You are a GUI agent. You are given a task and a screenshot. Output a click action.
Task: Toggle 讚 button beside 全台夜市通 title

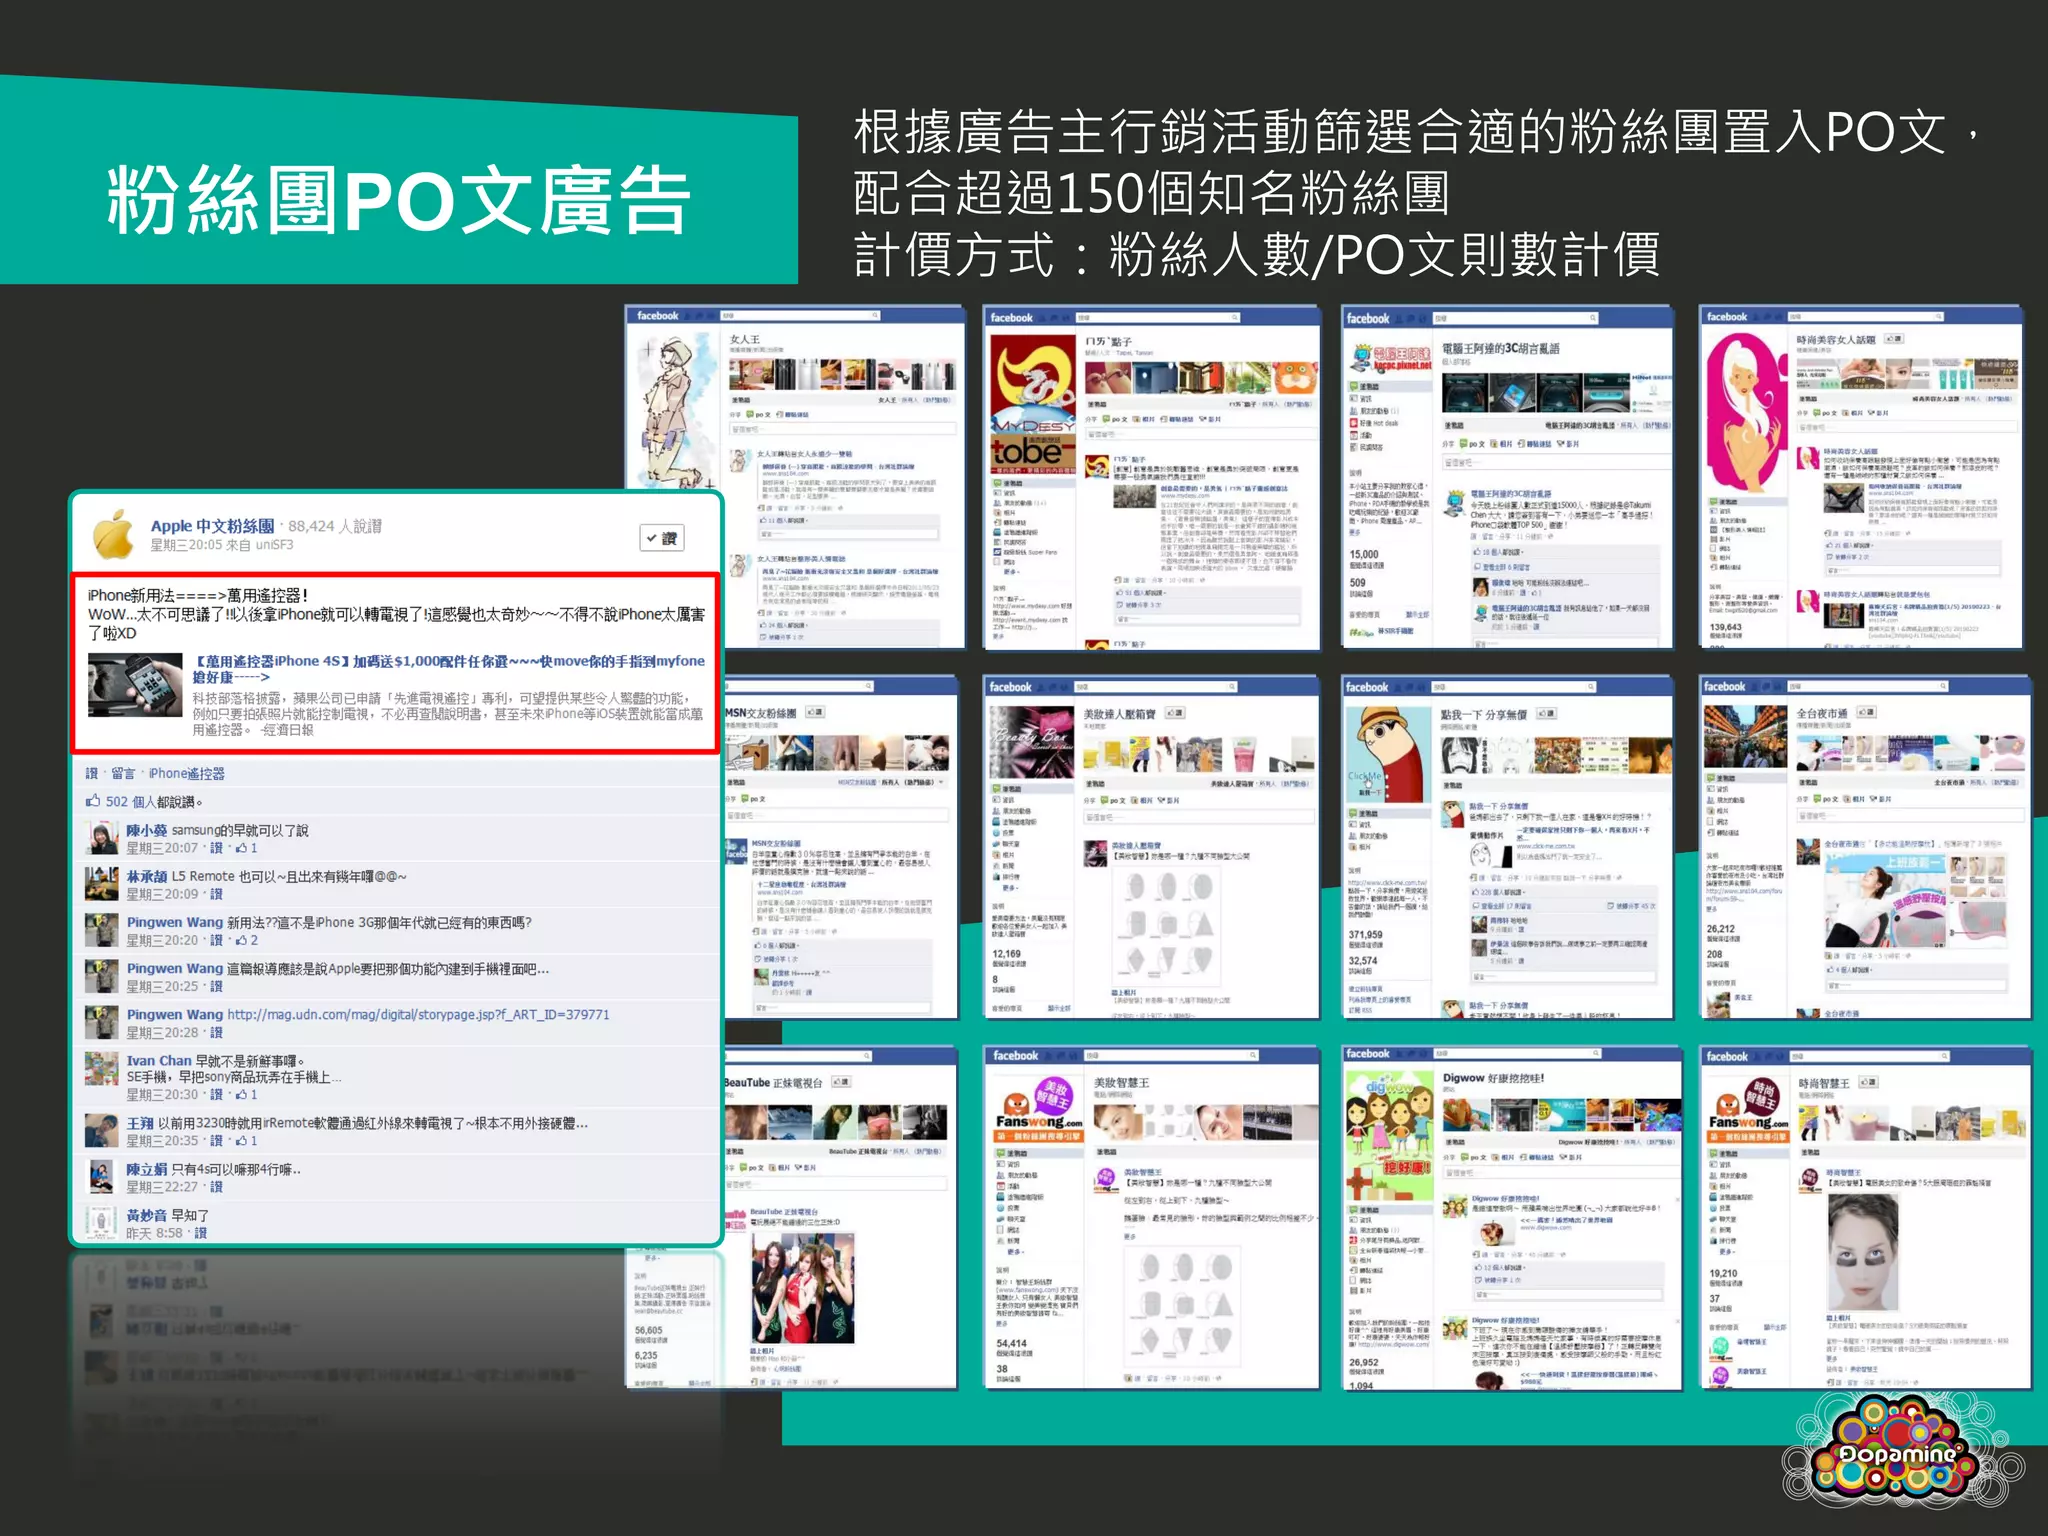coord(1866,712)
